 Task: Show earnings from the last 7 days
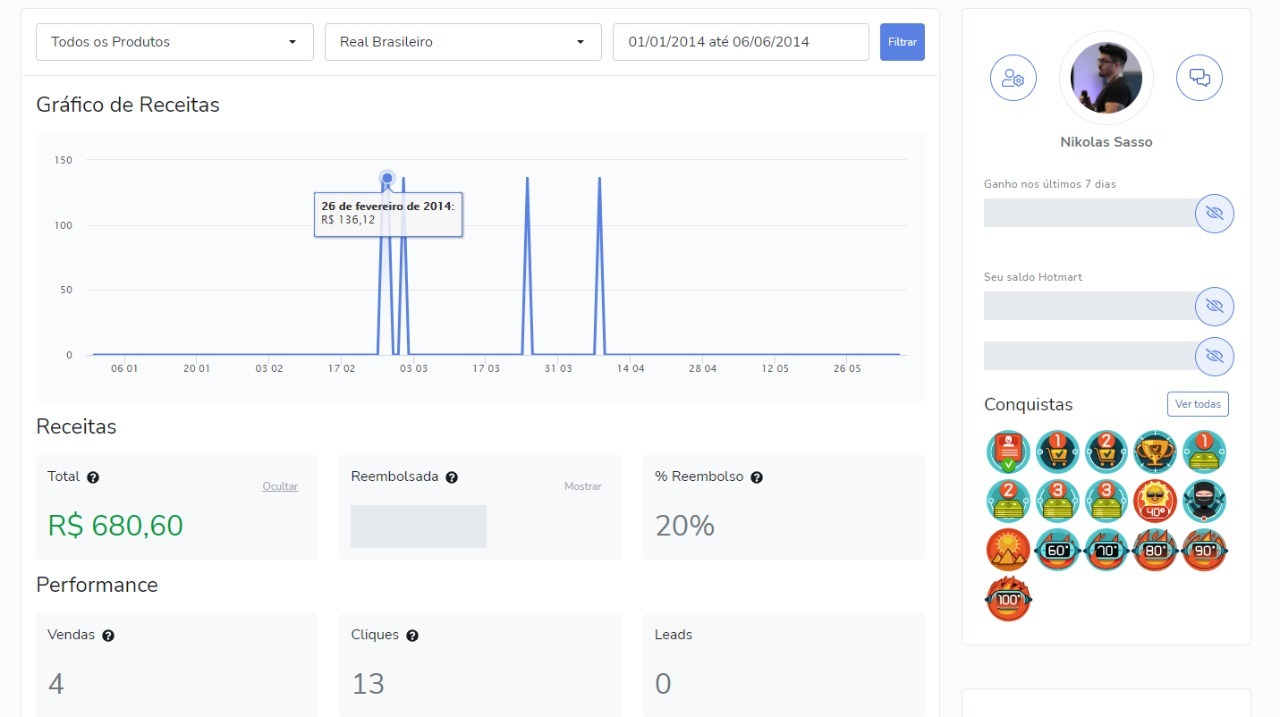tap(1214, 213)
